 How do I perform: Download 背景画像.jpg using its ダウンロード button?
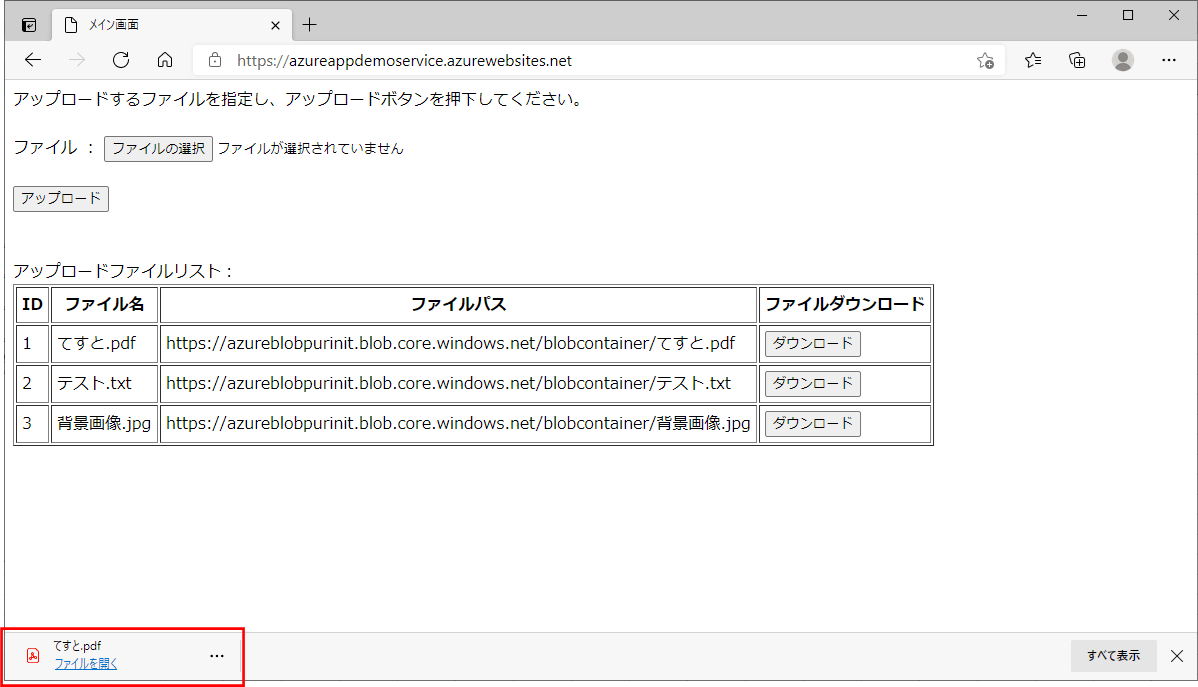coord(812,424)
